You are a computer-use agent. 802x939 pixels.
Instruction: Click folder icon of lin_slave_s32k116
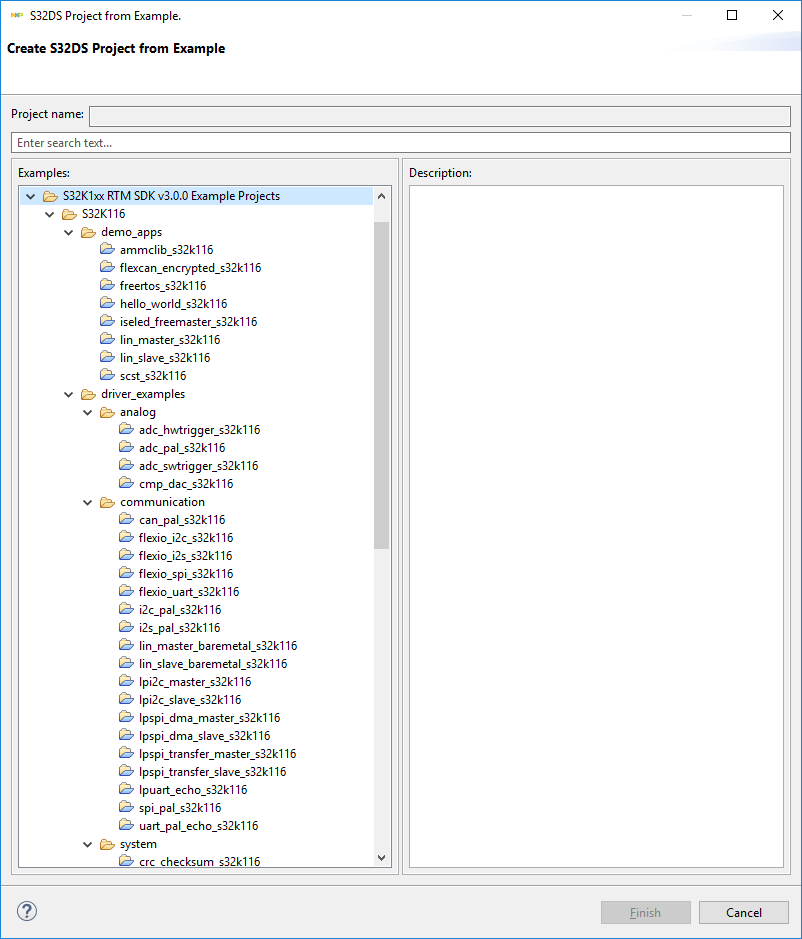point(107,357)
